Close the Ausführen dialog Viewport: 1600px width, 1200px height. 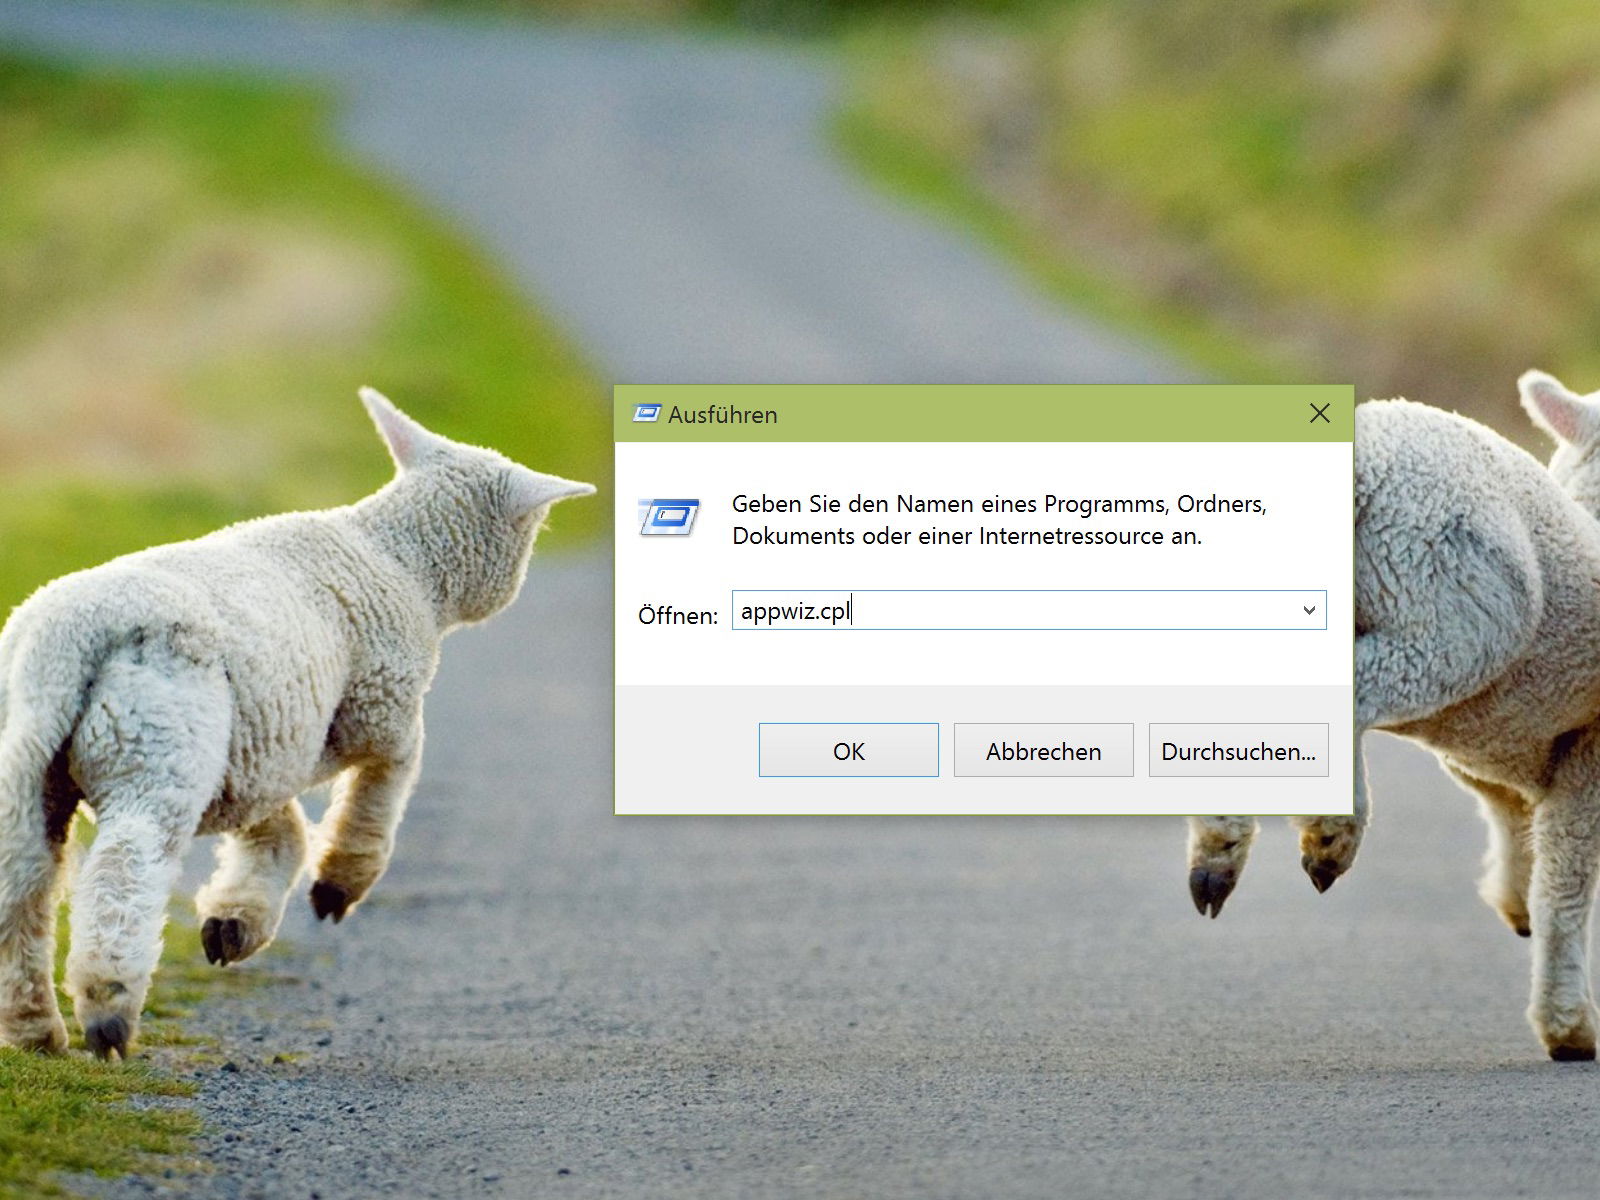pos(1320,413)
